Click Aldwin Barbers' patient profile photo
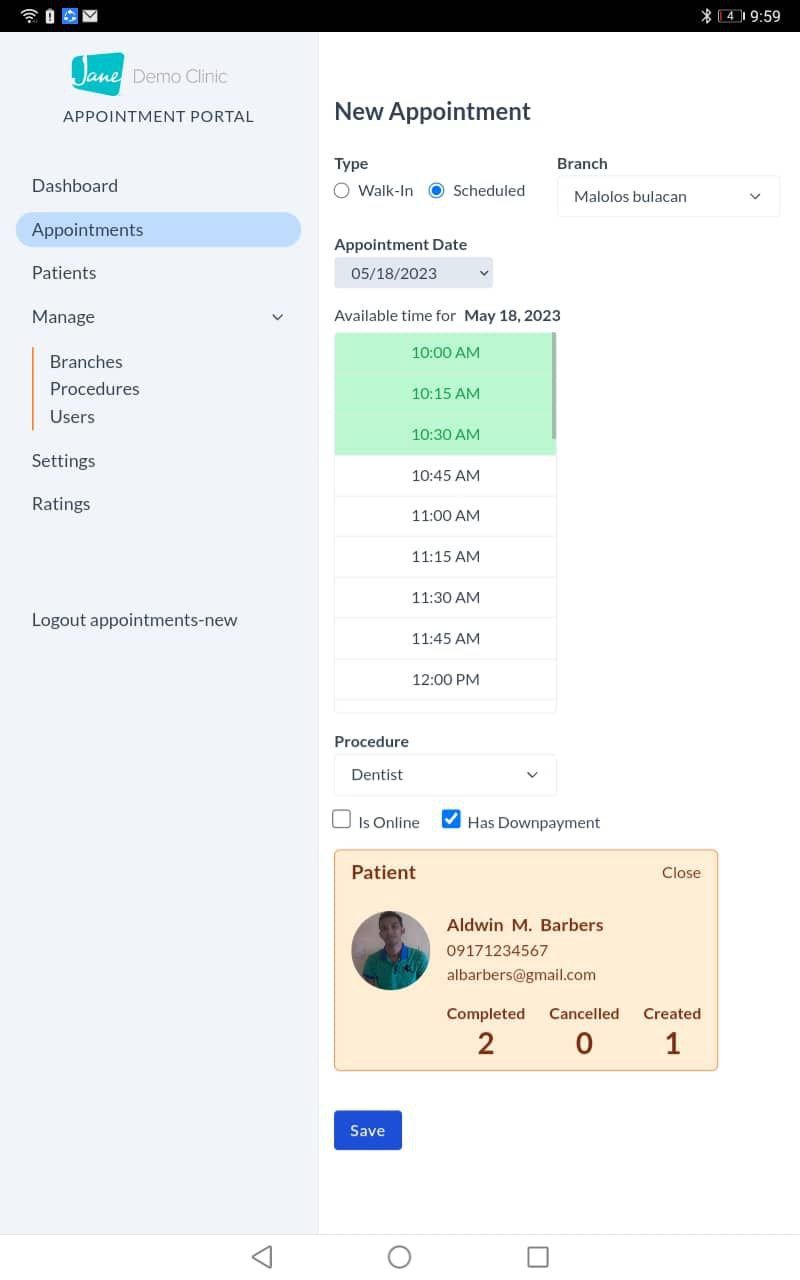This screenshot has width=800, height=1280. coord(391,950)
